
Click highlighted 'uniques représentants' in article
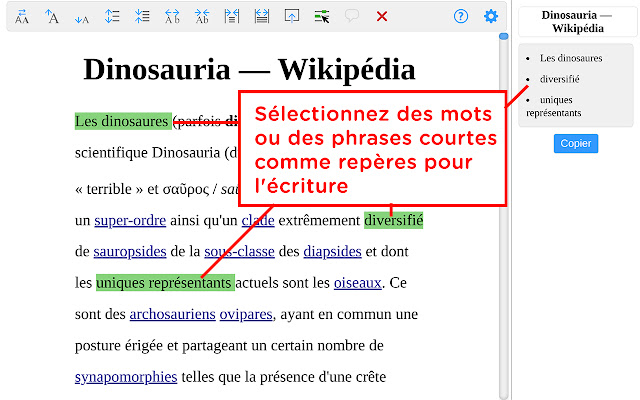coord(165,283)
